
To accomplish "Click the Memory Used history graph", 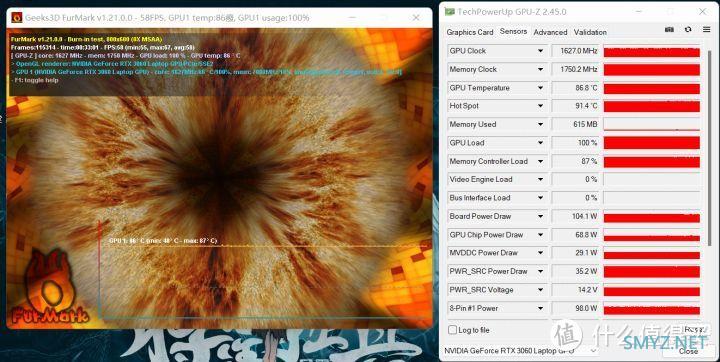I will 652,124.
